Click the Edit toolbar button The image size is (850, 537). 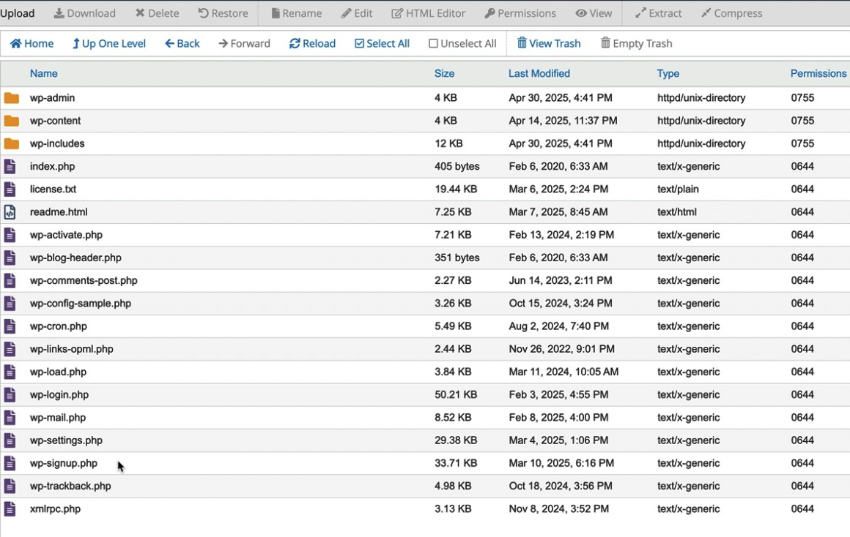(x=357, y=13)
